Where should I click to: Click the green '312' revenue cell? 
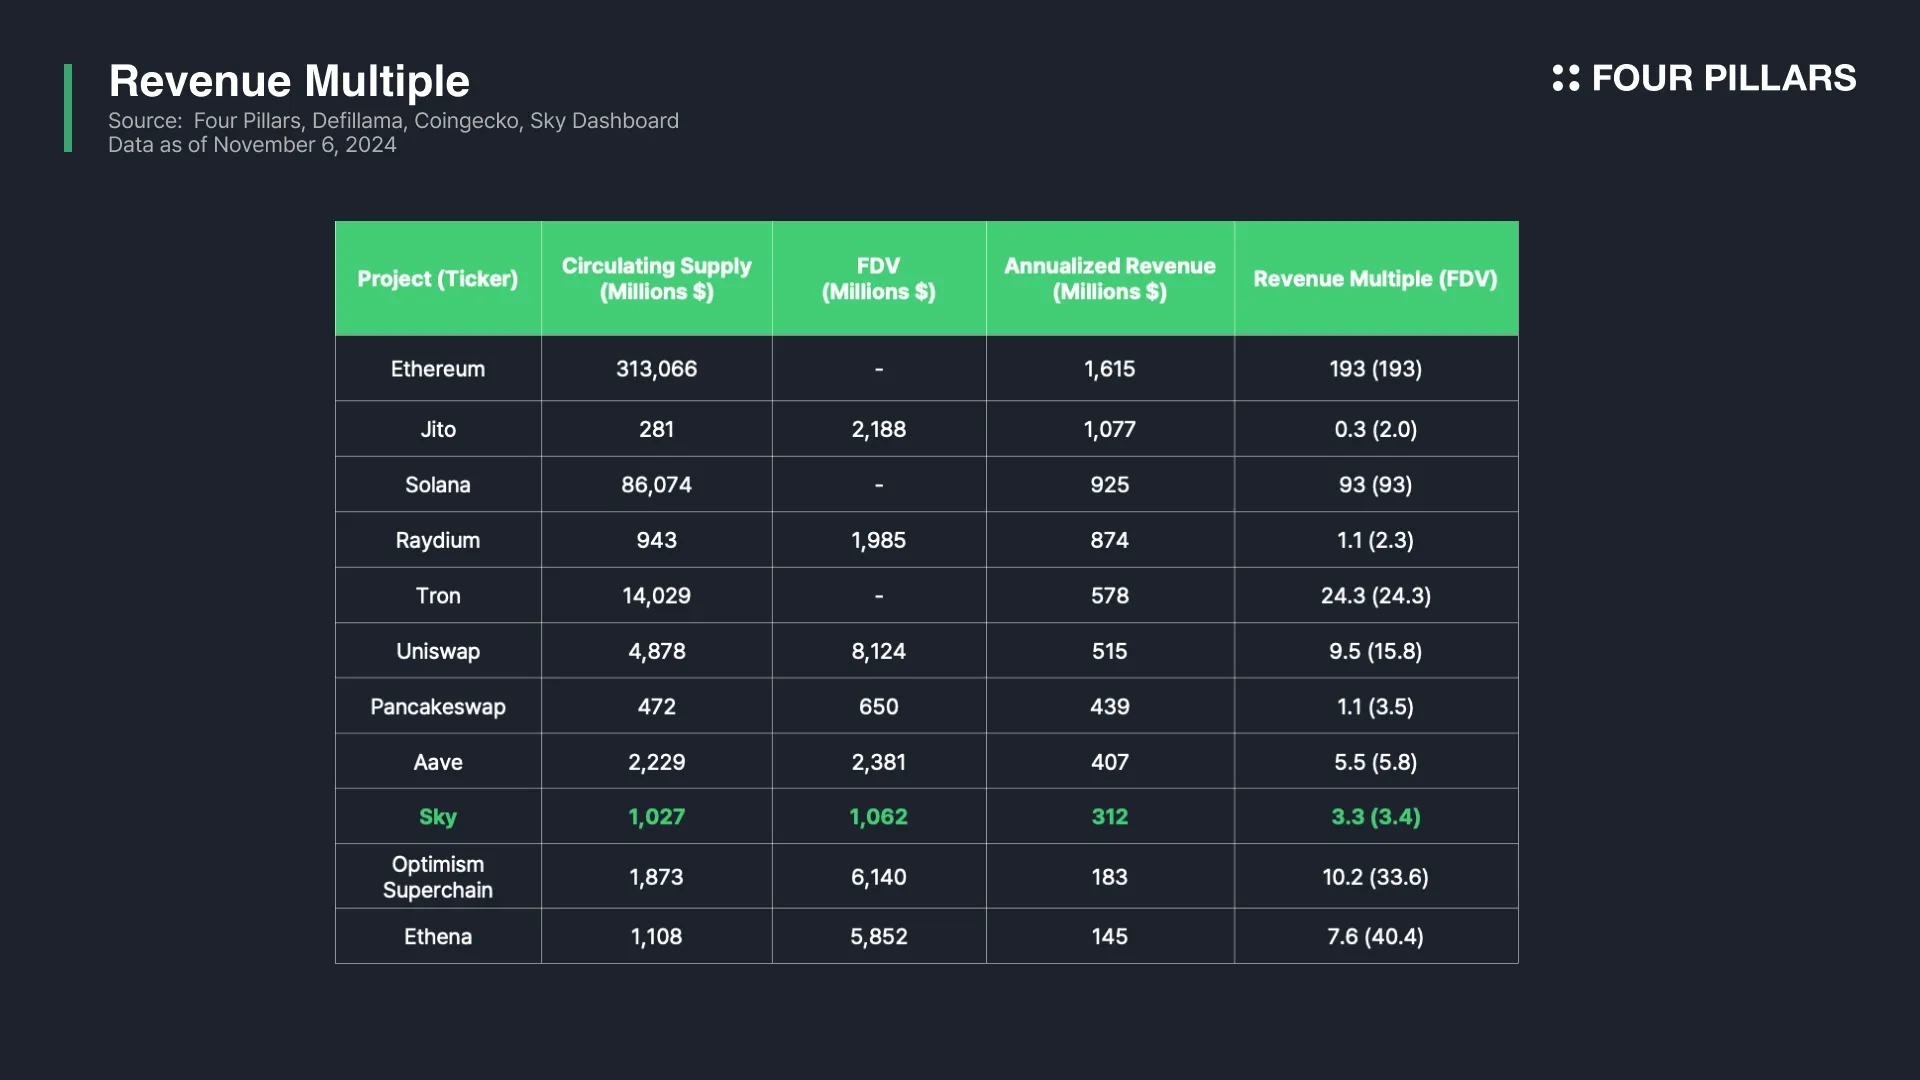[x=1110, y=817]
